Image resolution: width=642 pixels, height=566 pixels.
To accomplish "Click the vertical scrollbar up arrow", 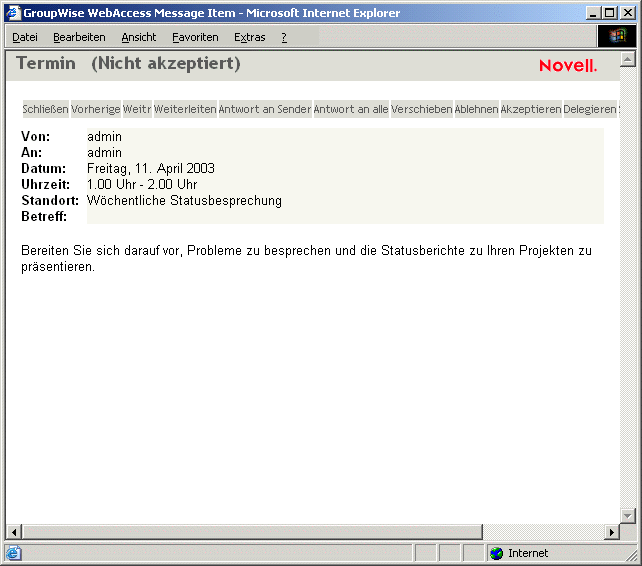I will pyautogui.click(x=628, y=60).
